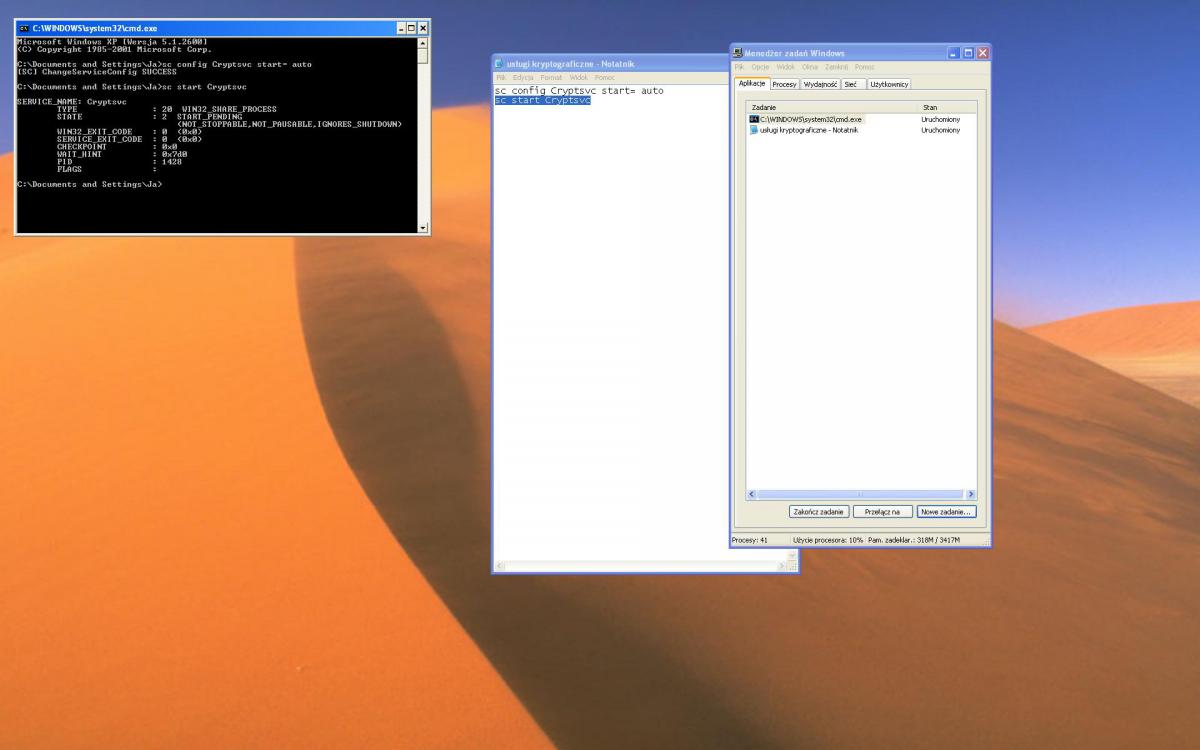The height and width of the screenshot is (750, 1200).
Task: Click the 'START_PENDING' STATE line in cmd
Action: tap(149, 116)
